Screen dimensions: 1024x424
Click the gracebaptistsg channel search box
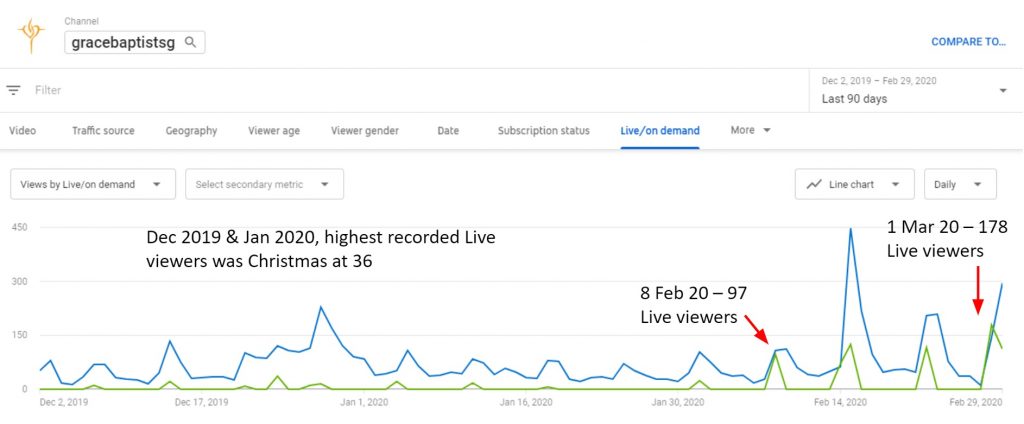[x=125, y=42]
